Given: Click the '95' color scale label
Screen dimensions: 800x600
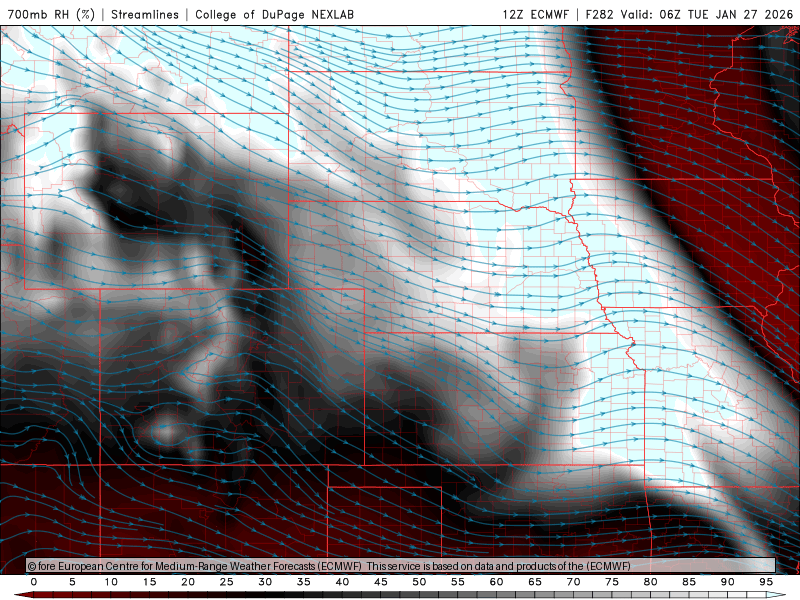Looking at the screenshot, I should 766,582.
